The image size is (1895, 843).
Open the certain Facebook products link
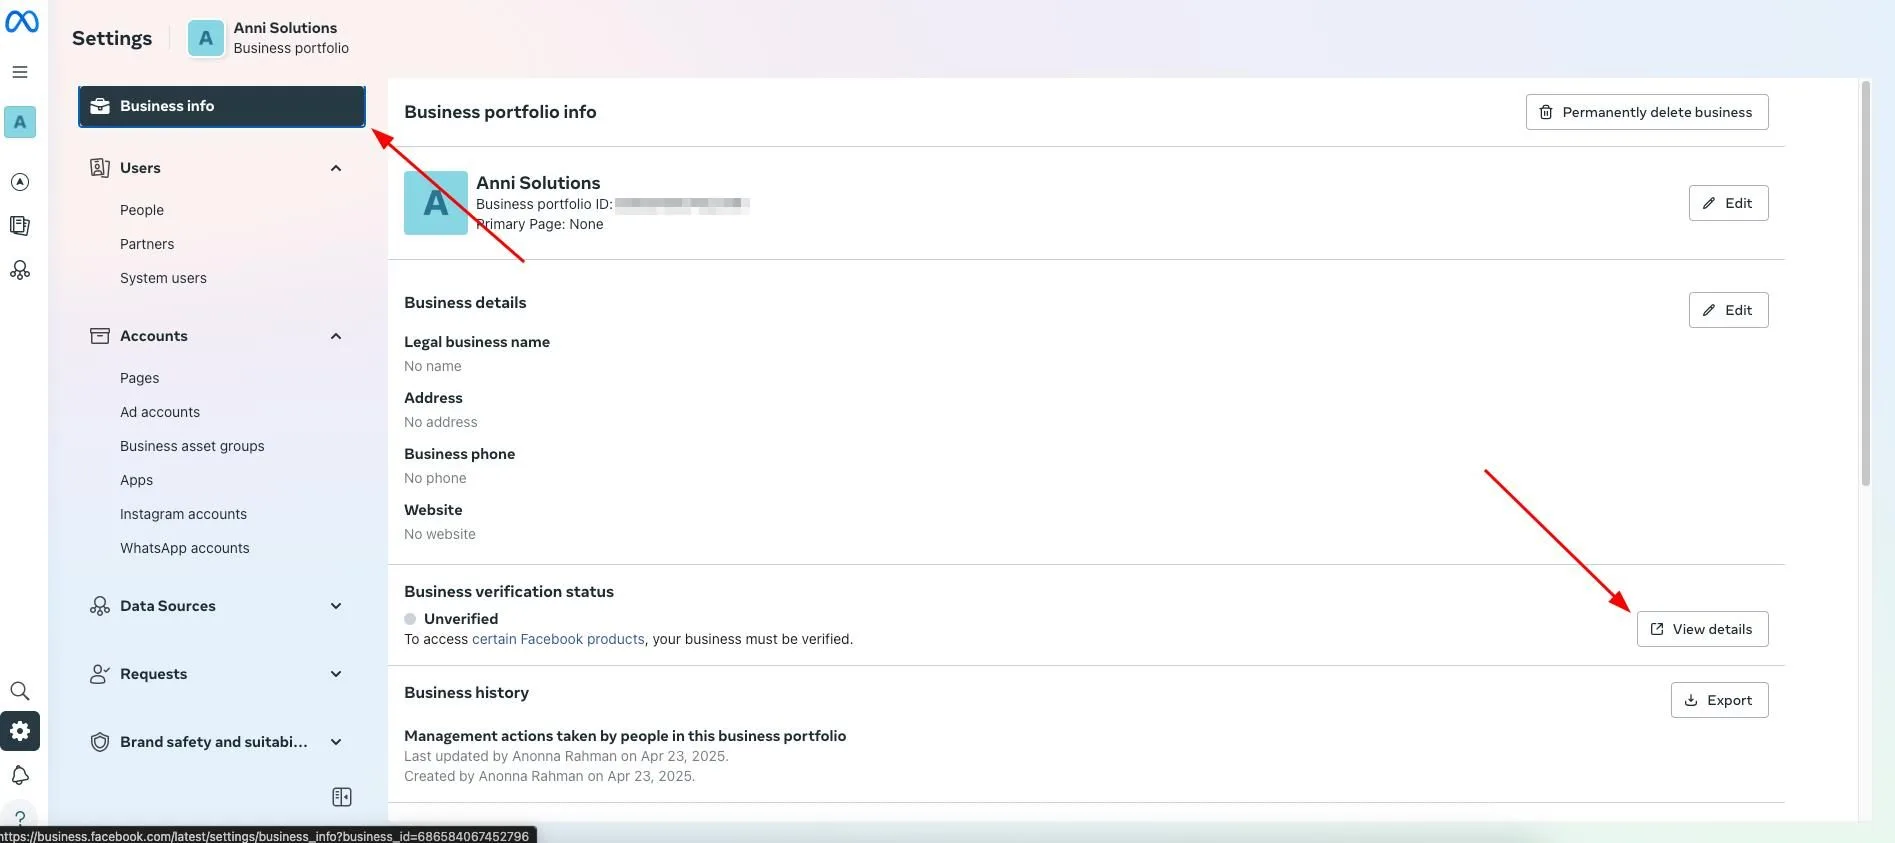point(558,639)
